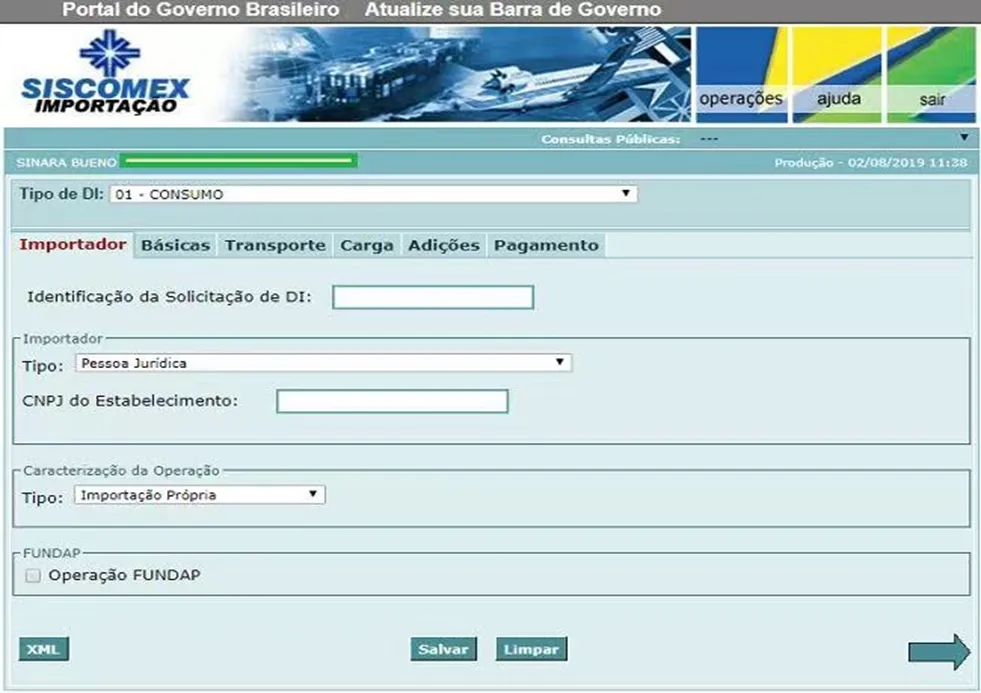Open the Carga tab

coord(367,246)
